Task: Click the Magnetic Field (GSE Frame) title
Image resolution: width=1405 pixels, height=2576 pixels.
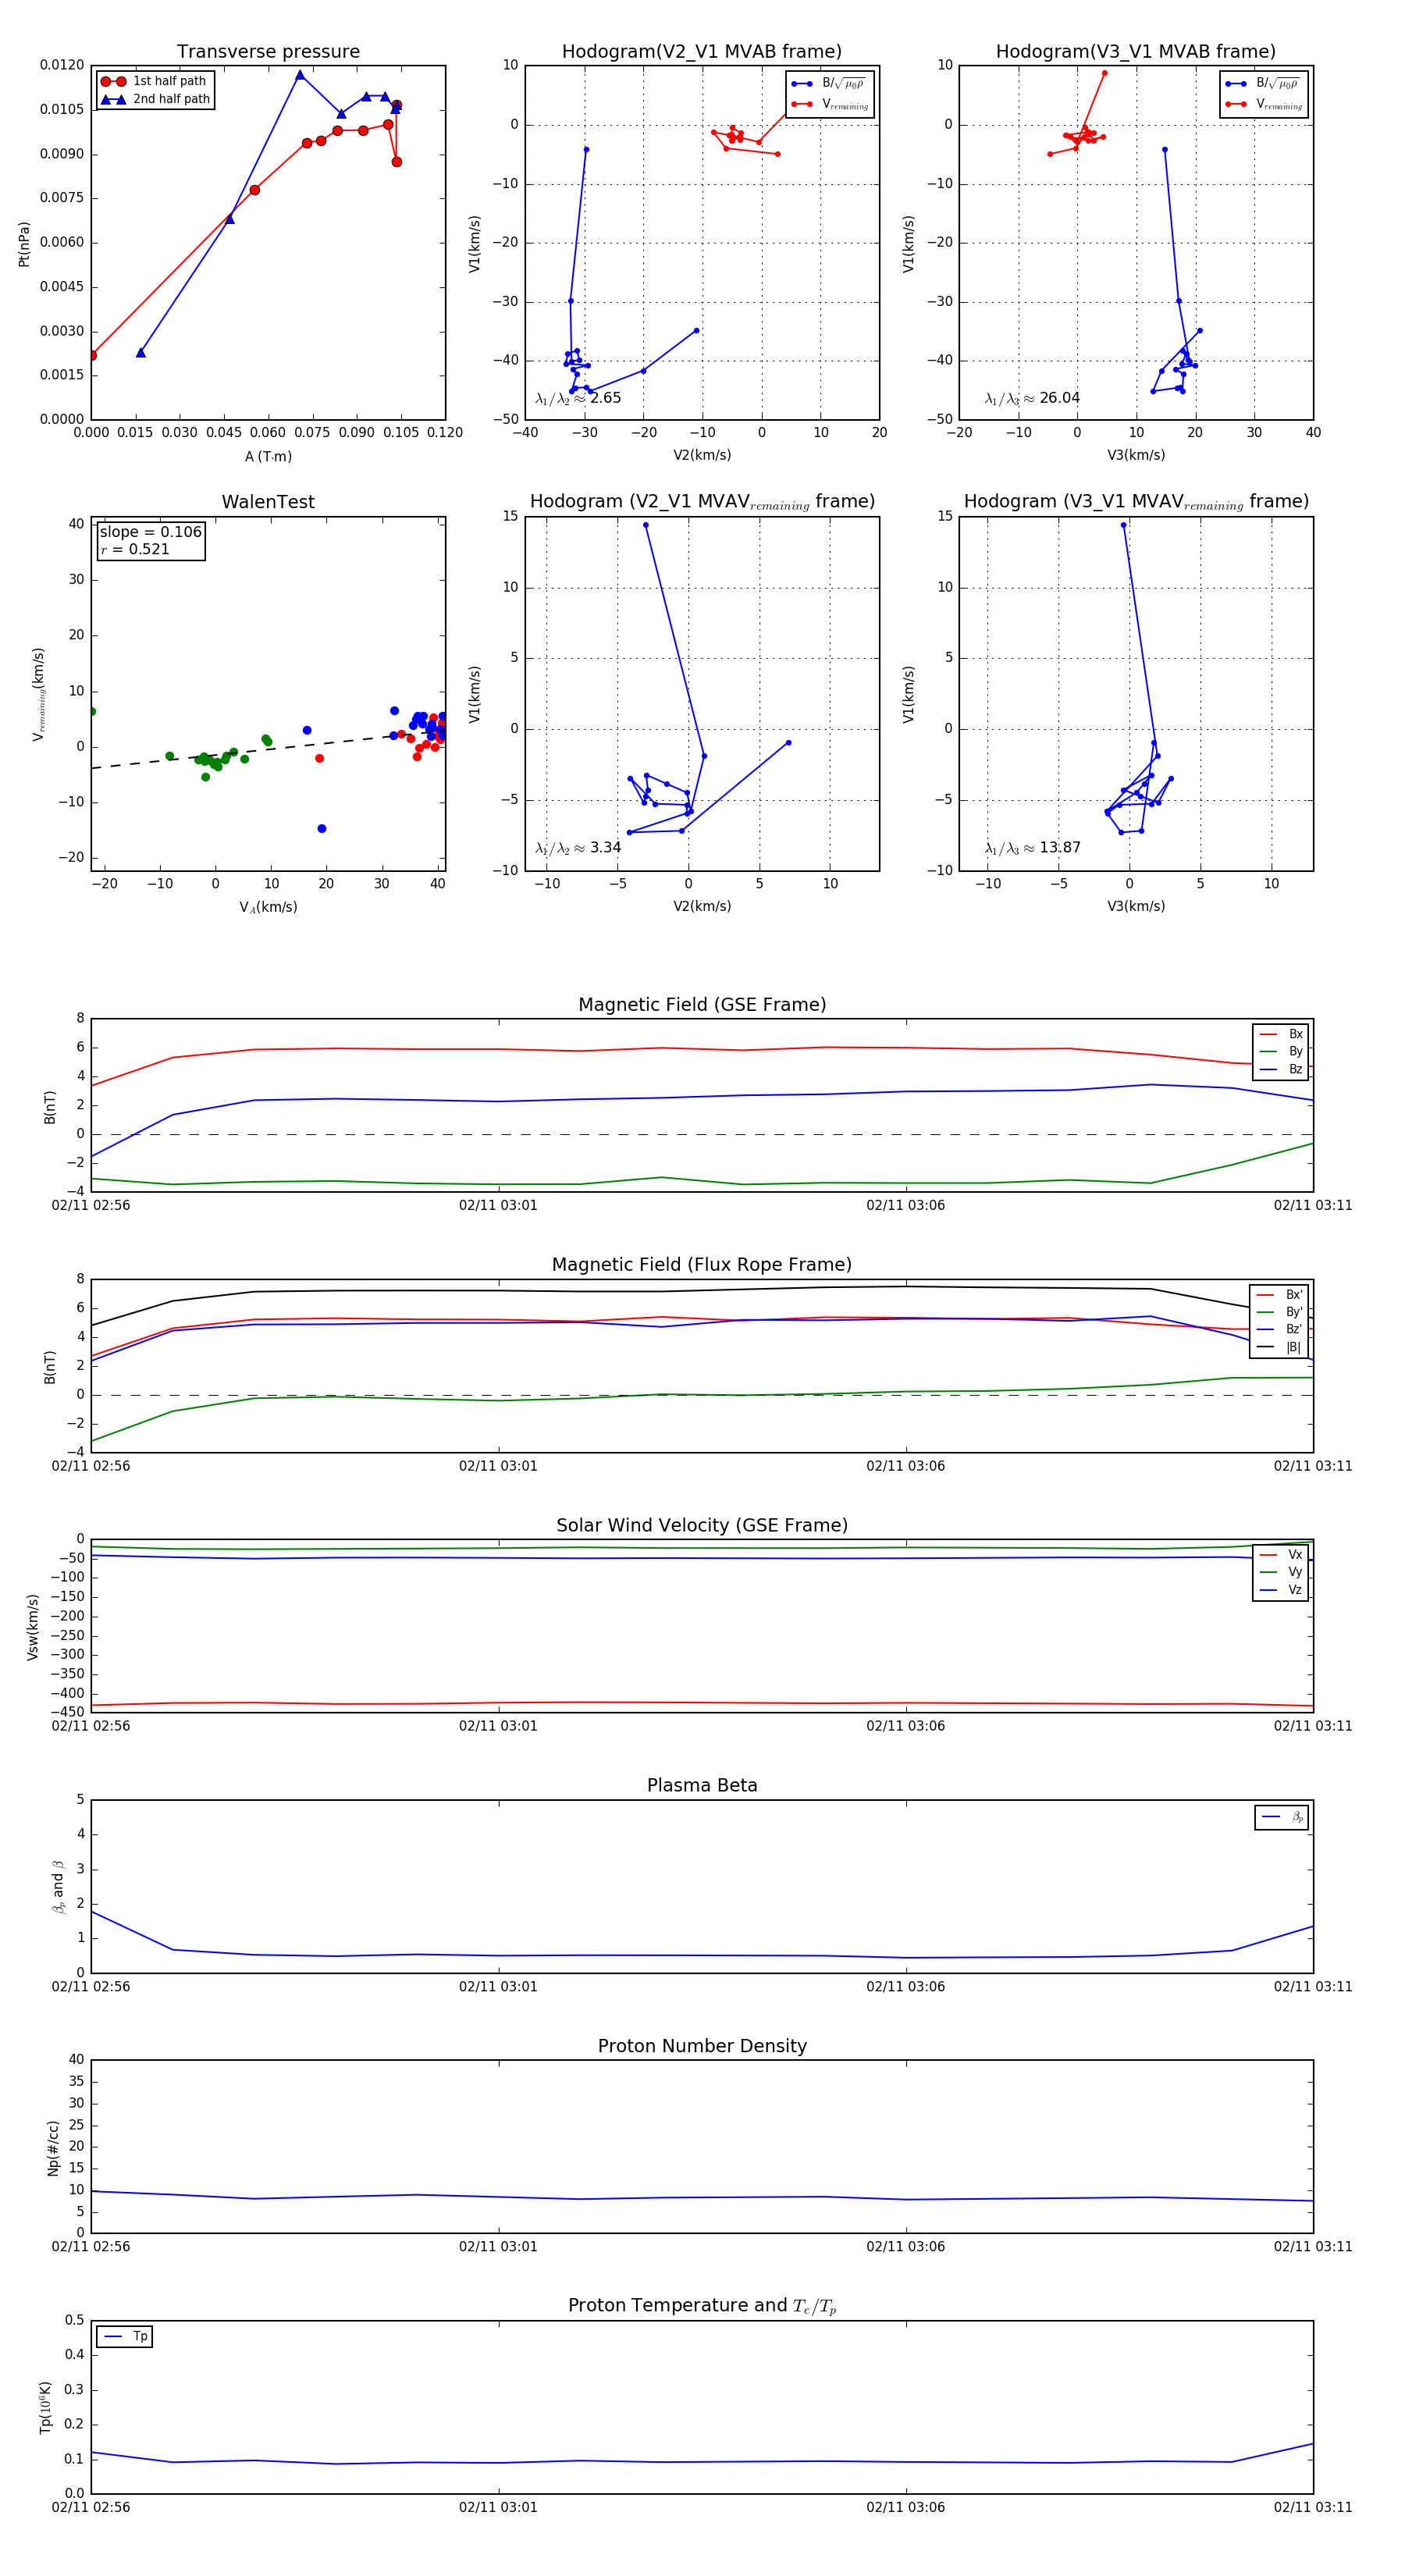Action: [x=702, y=1005]
